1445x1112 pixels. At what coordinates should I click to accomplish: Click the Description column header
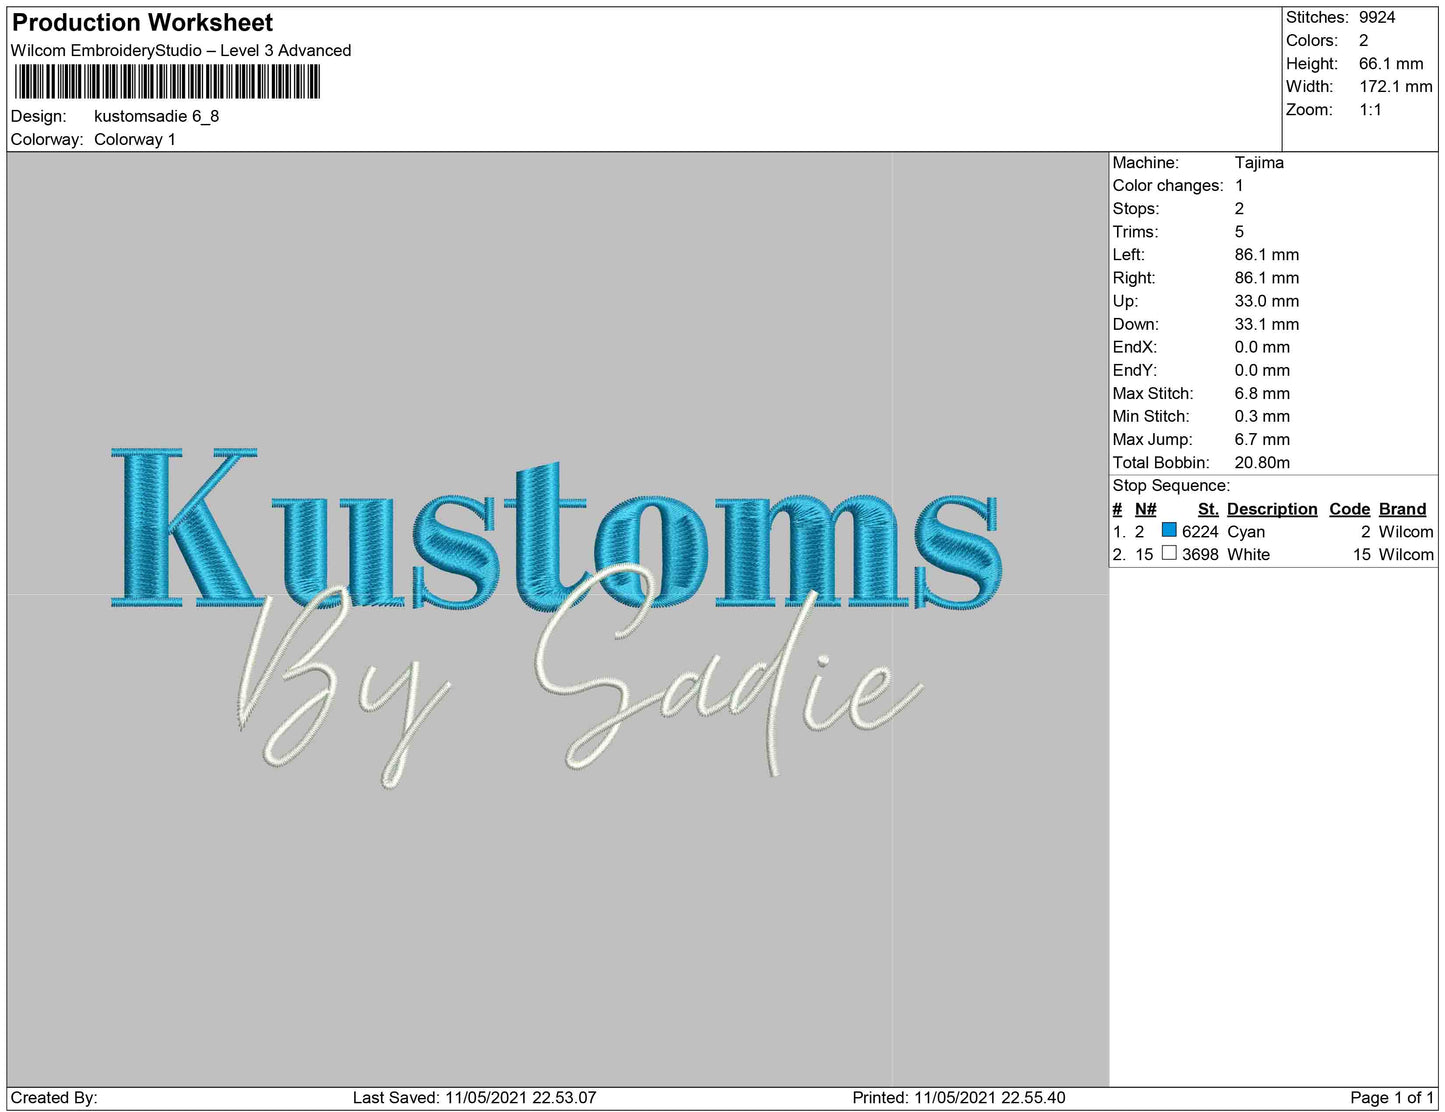point(1271,509)
